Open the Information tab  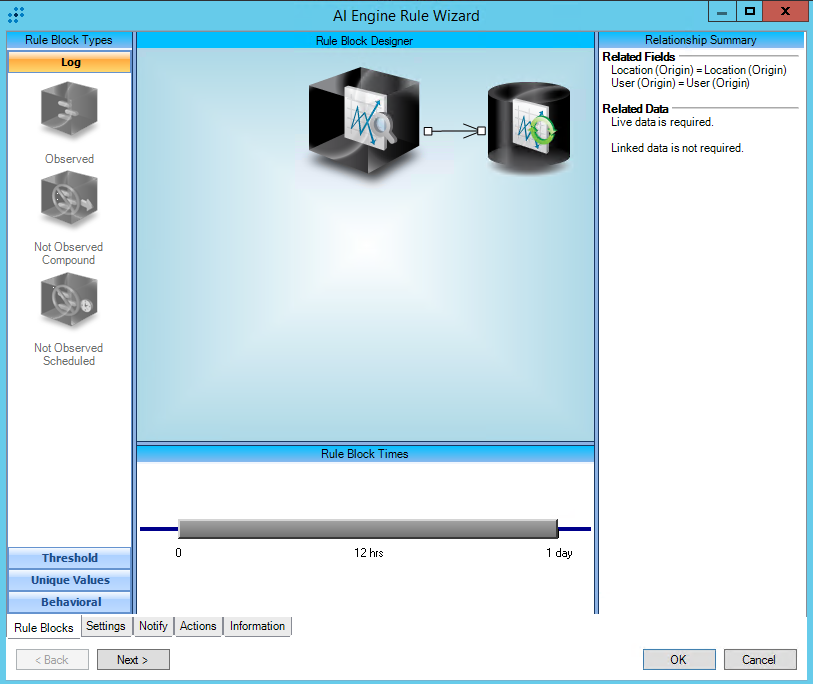(x=257, y=626)
